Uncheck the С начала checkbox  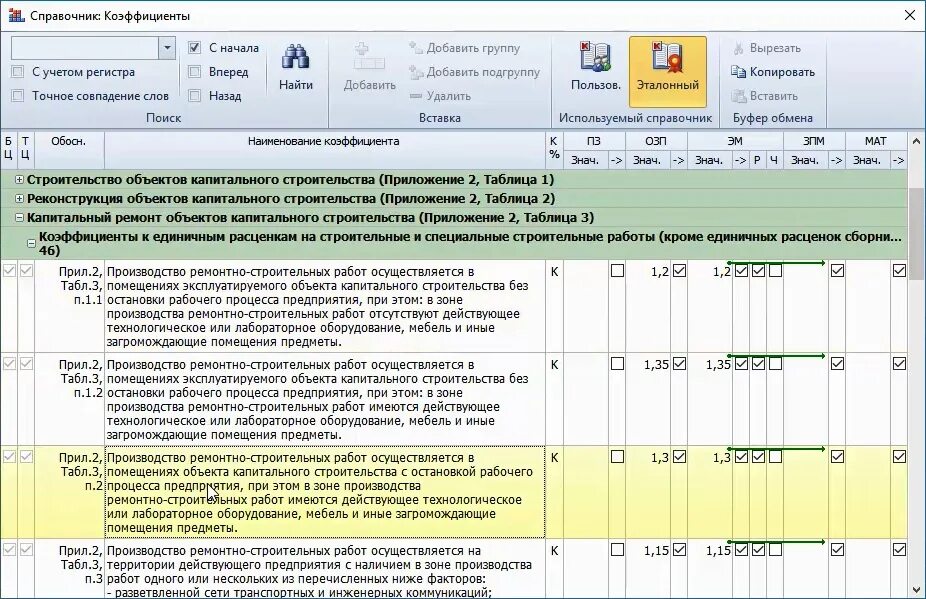tap(194, 48)
